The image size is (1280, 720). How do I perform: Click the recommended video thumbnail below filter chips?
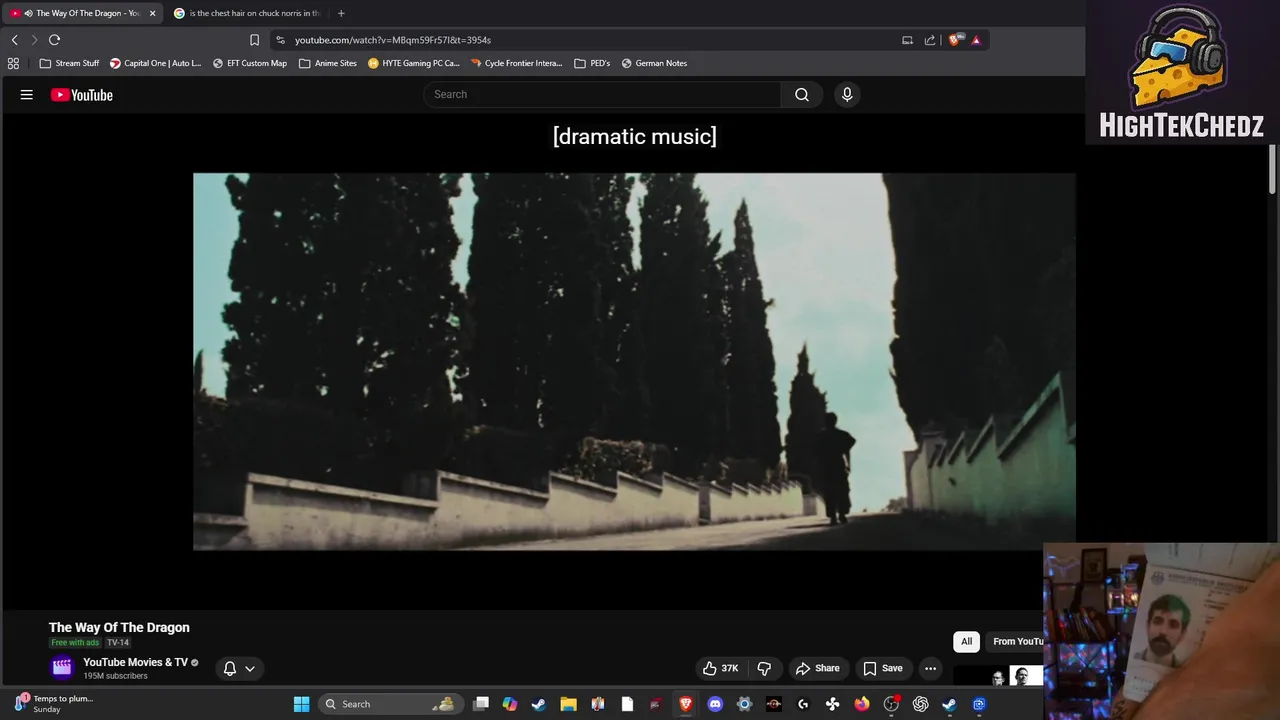998,676
